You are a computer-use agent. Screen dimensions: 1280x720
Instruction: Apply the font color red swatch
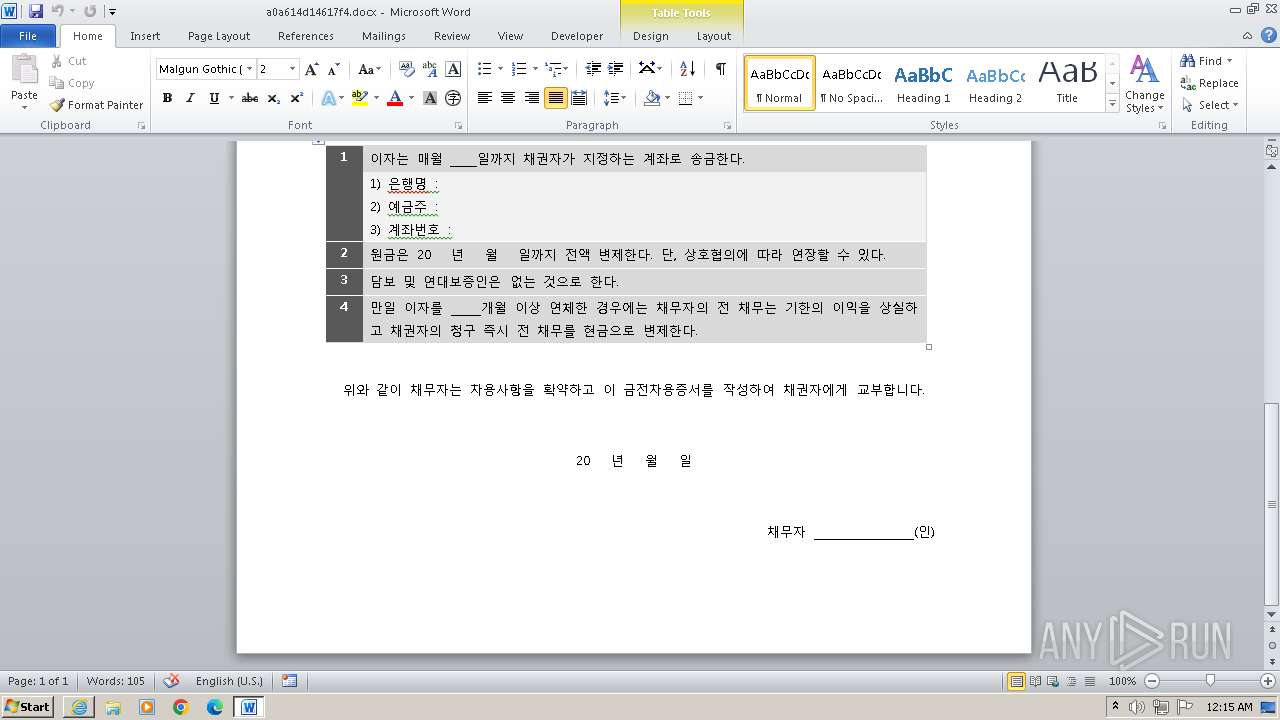[395, 98]
